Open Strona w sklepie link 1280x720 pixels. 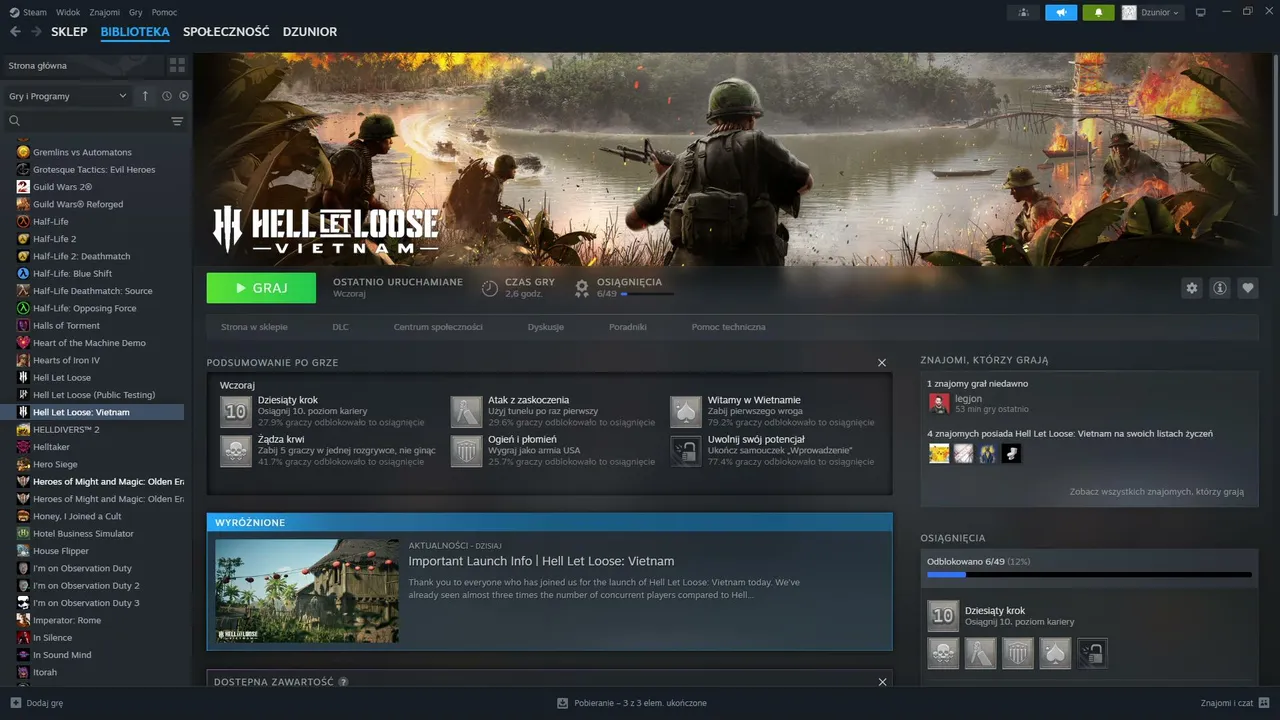(x=254, y=327)
